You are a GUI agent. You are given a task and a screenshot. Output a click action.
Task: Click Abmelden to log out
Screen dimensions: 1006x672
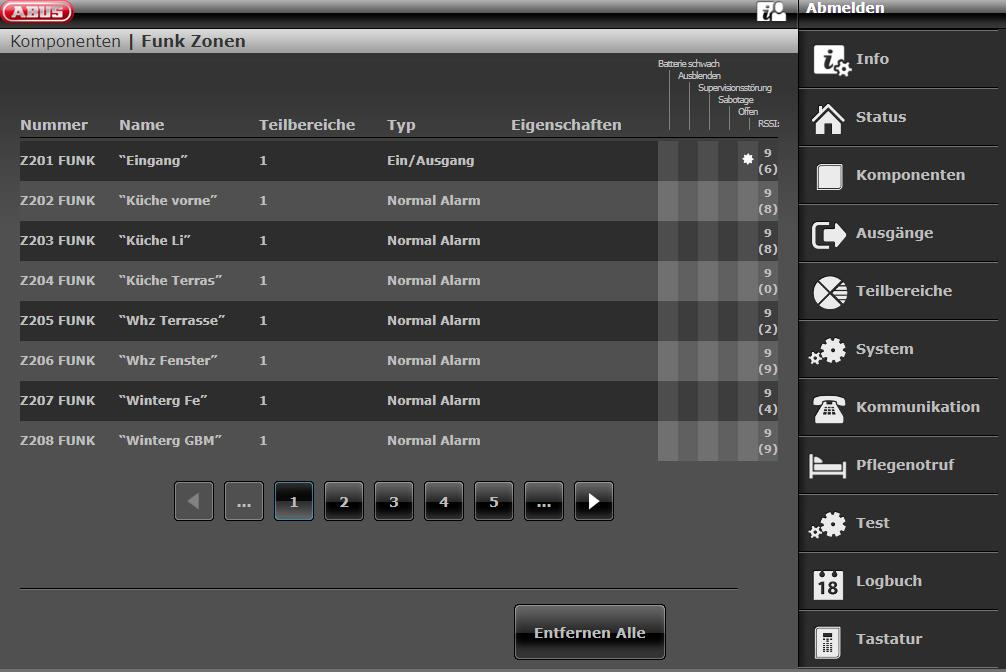845,9
